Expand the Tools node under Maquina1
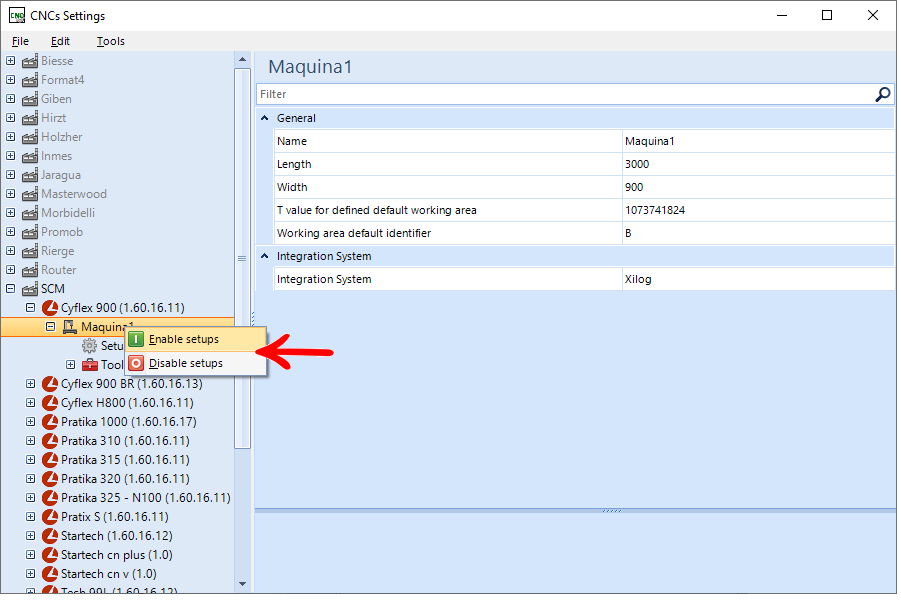This screenshot has height=604, width=901. point(71,364)
